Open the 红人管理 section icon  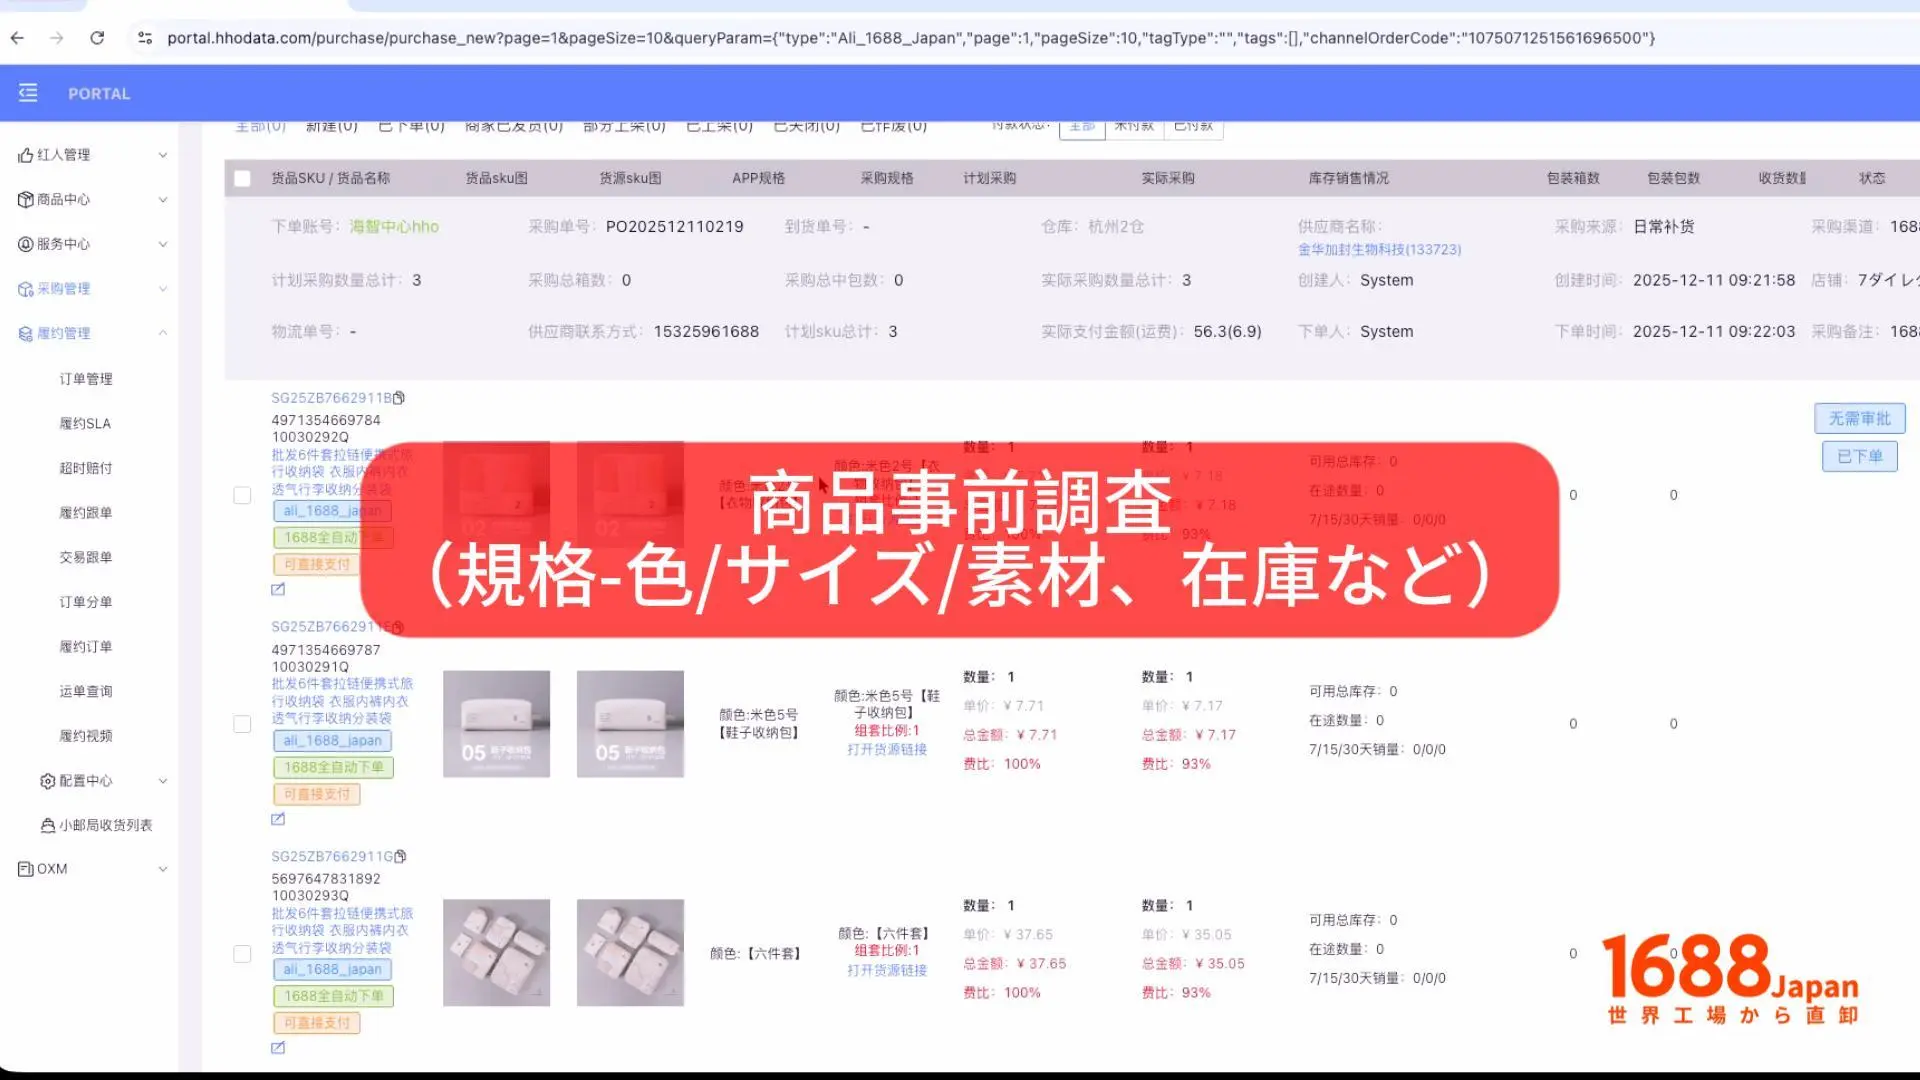coord(25,154)
